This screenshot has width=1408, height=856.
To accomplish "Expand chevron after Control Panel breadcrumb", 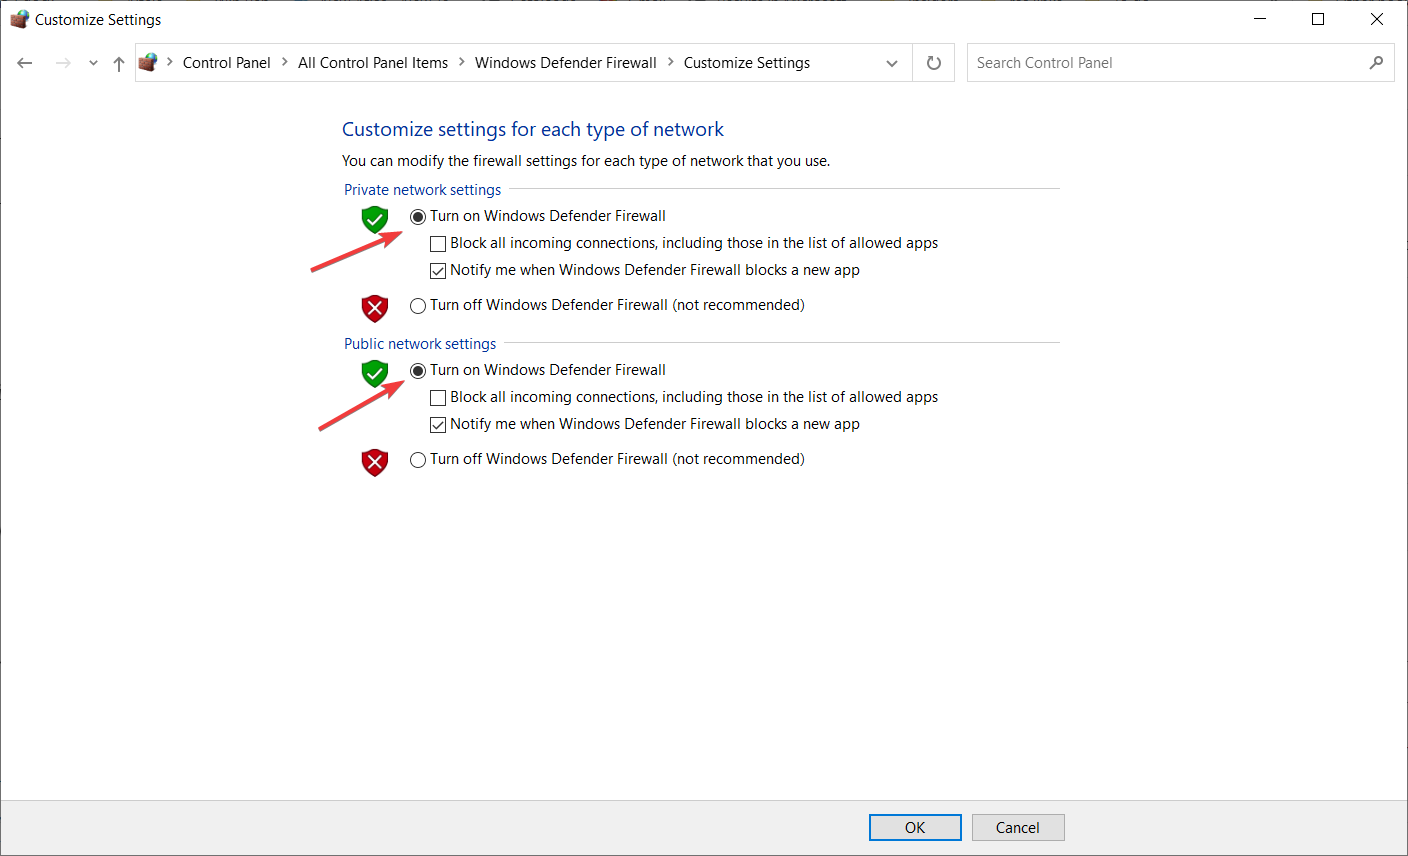I will coord(284,62).
